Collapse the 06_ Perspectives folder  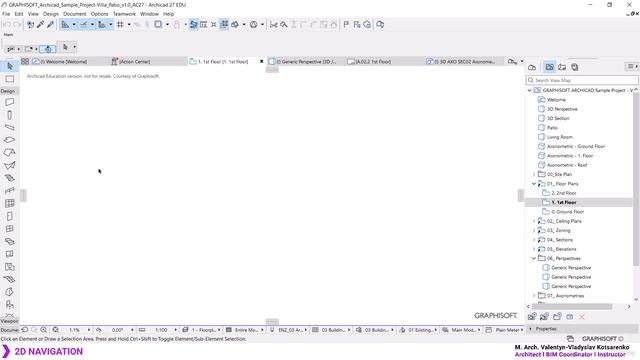point(534,258)
